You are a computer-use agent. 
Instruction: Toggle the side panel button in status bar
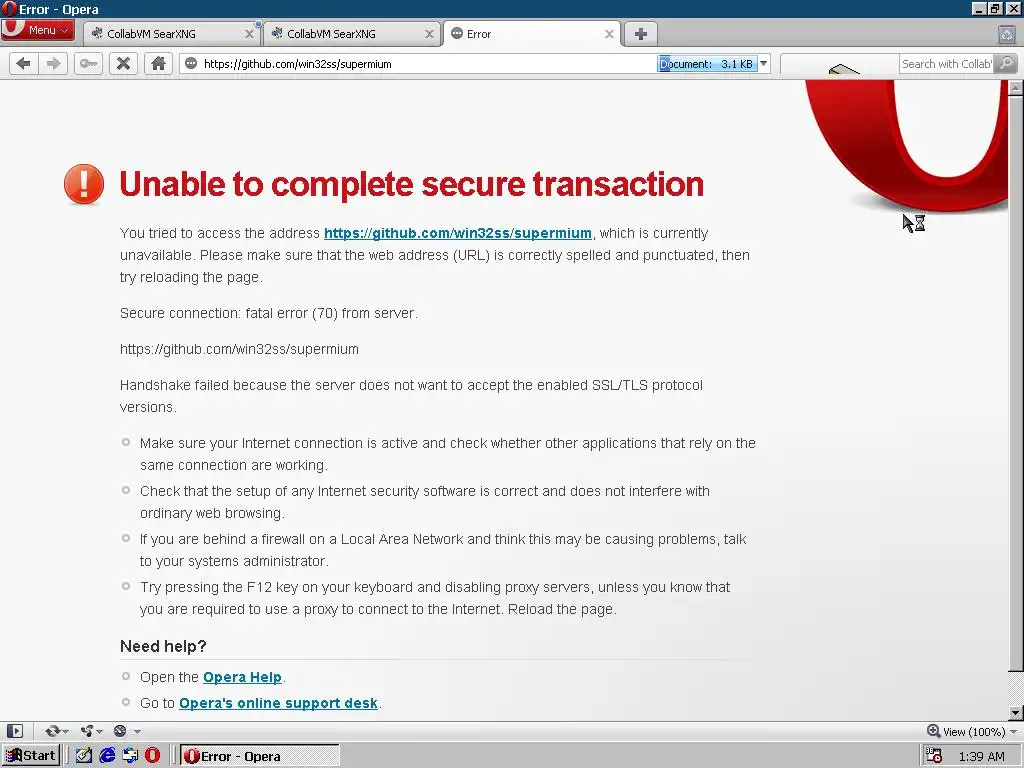[14, 731]
